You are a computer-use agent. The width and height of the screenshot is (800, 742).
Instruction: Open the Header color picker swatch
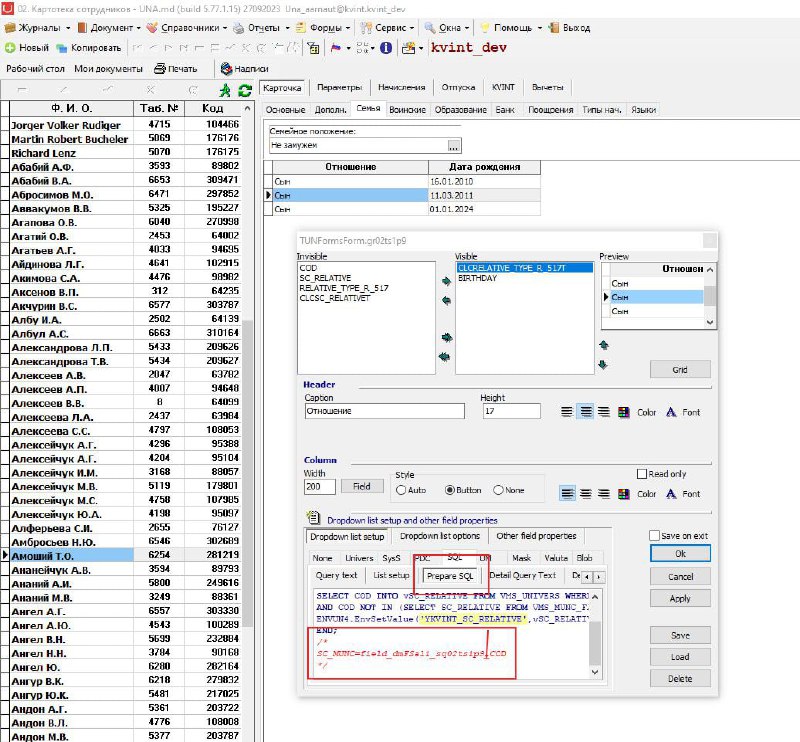623,412
